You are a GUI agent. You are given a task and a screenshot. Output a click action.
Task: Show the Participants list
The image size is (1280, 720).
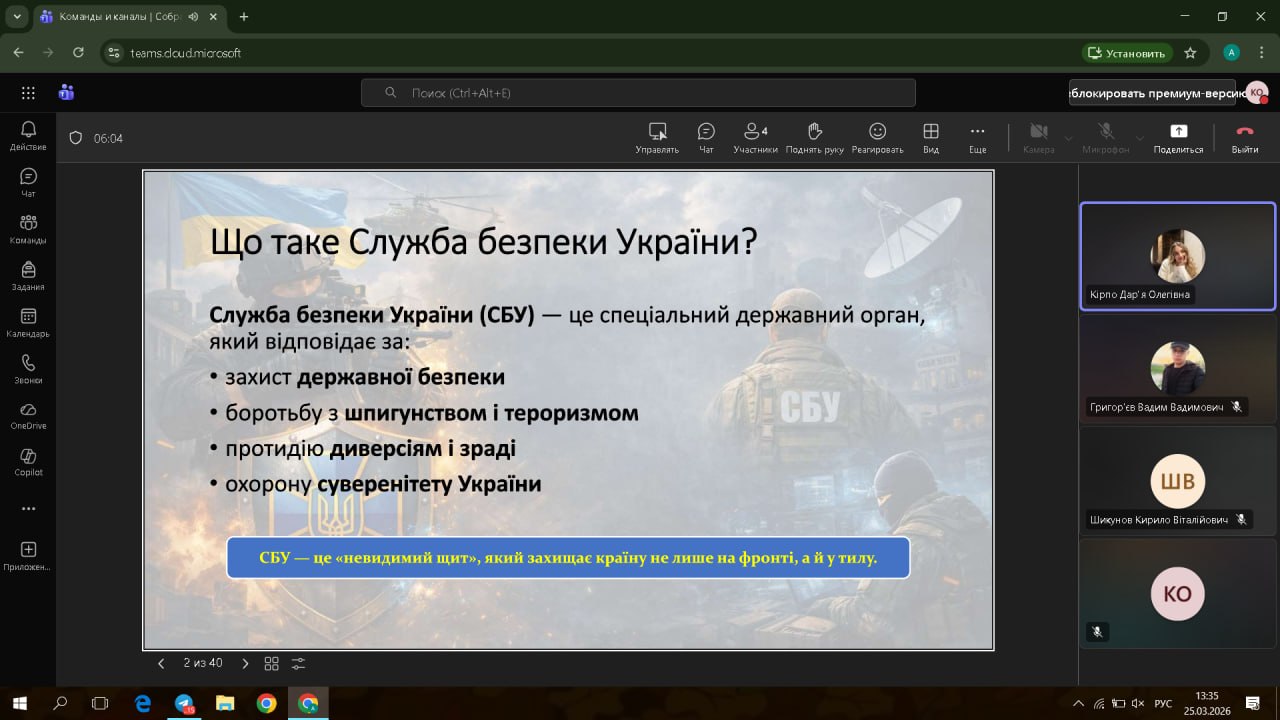[755, 137]
